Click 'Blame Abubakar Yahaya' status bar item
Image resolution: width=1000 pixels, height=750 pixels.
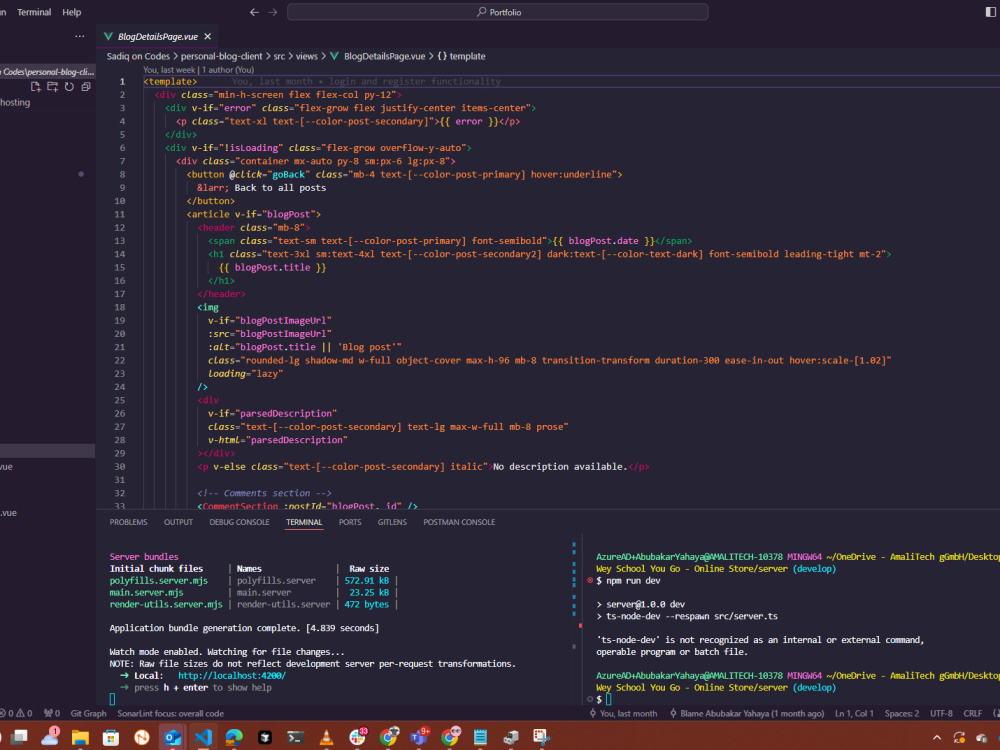(x=746, y=714)
